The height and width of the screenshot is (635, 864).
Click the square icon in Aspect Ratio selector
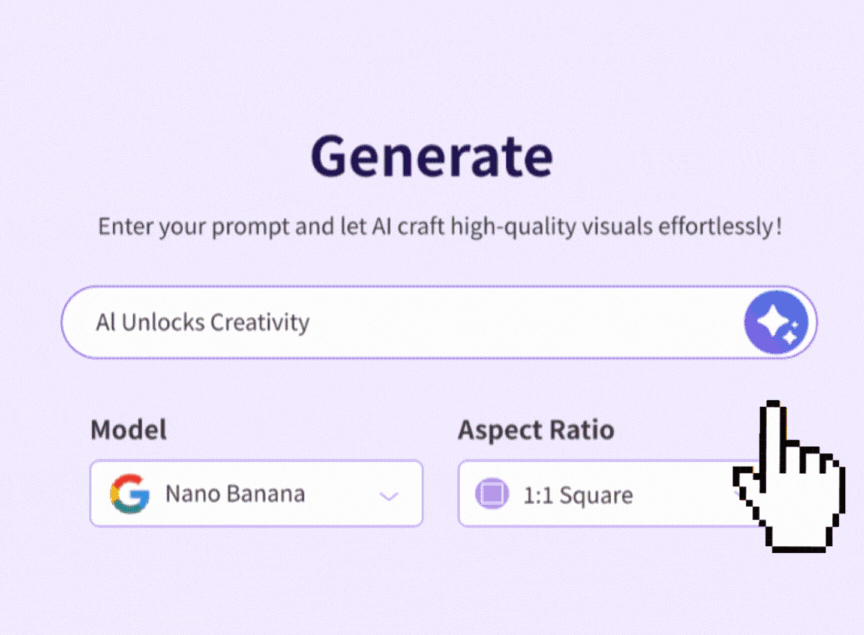pyautogui.click(x=491, y=493)
